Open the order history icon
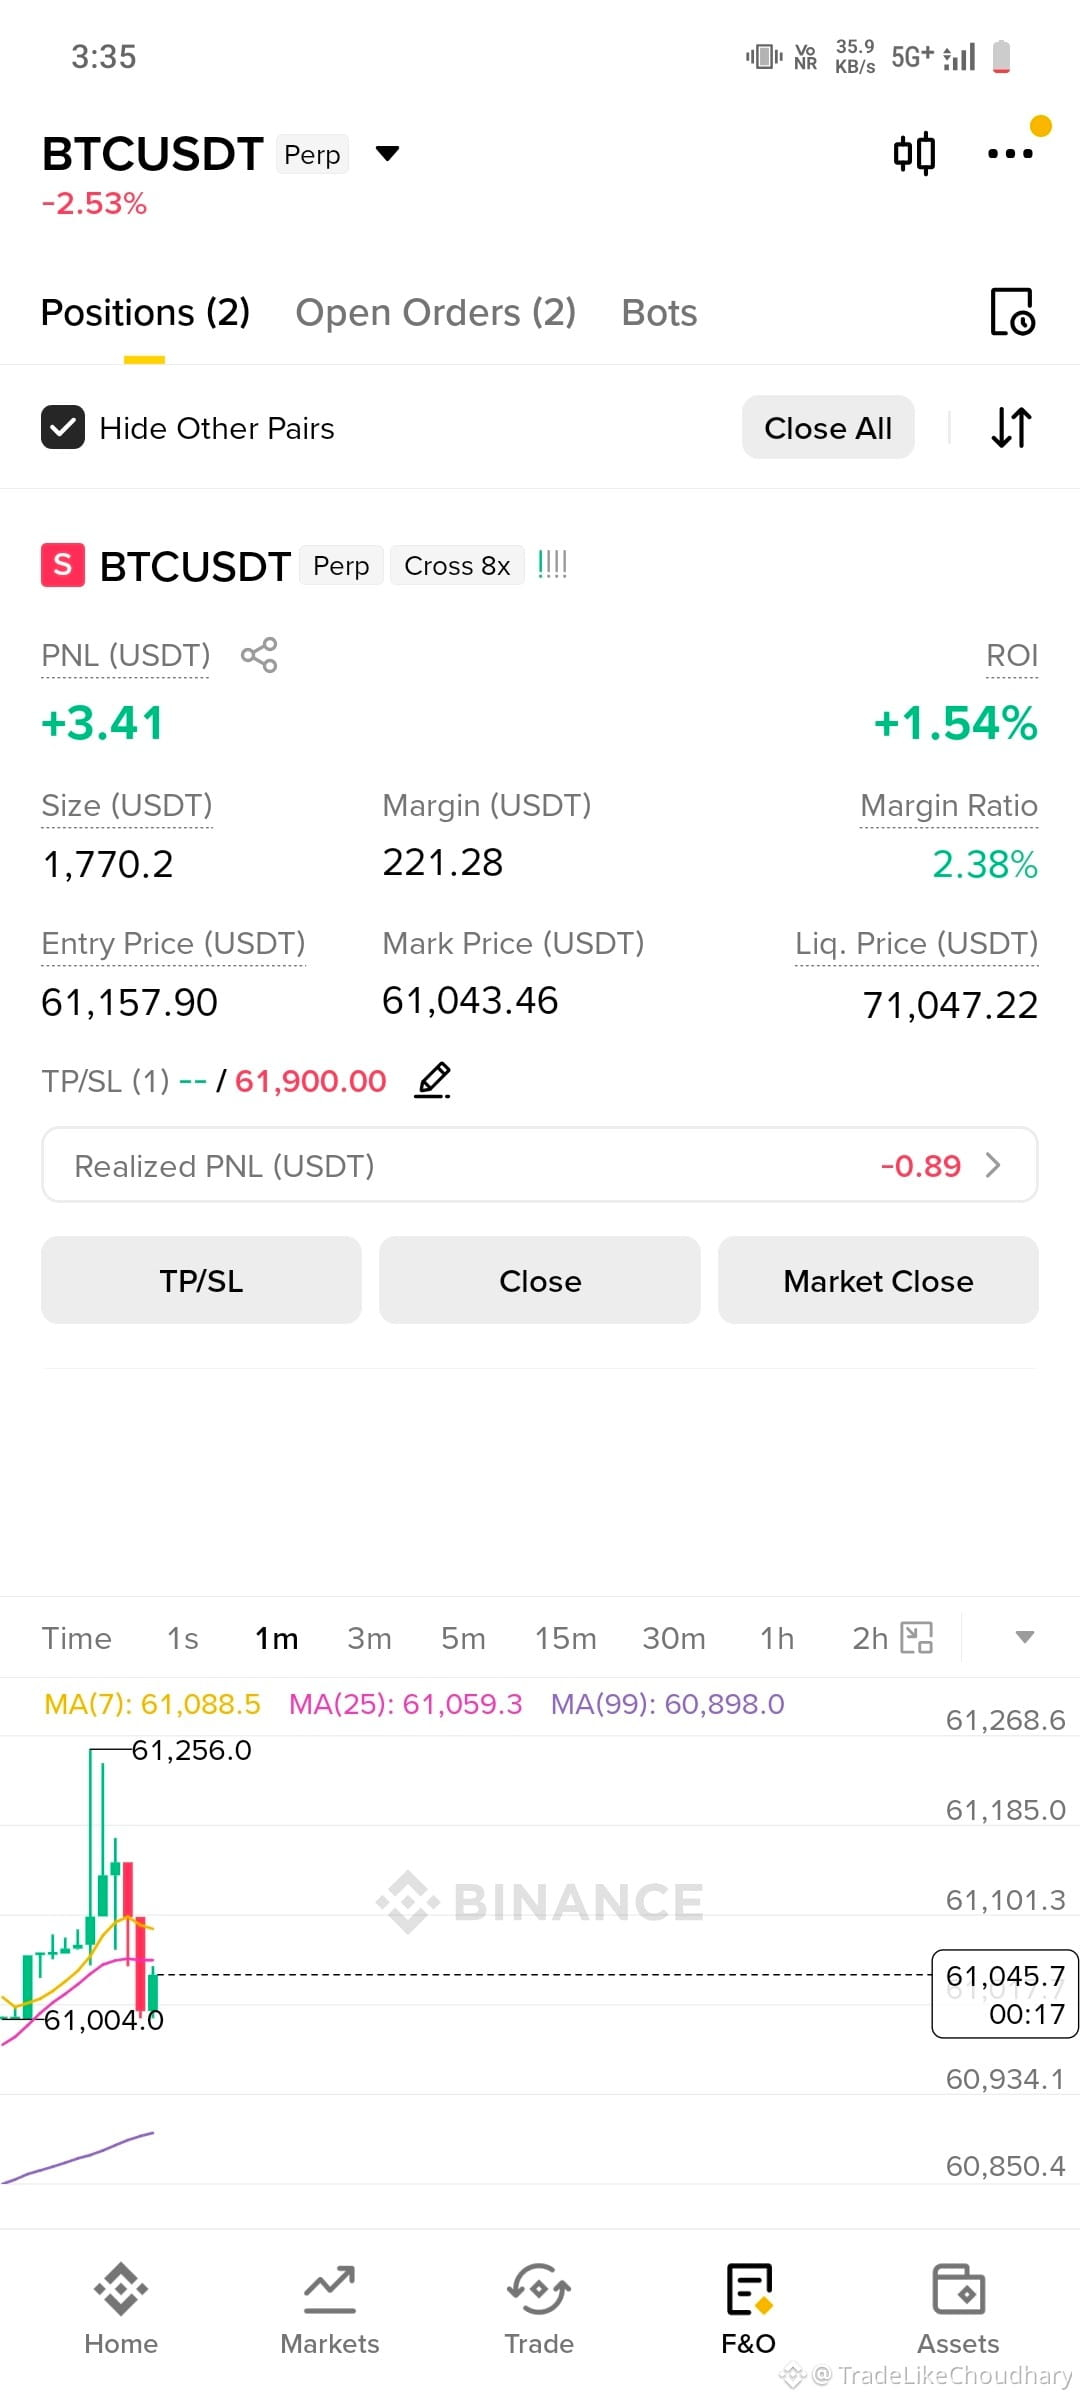 (1012, 312)
